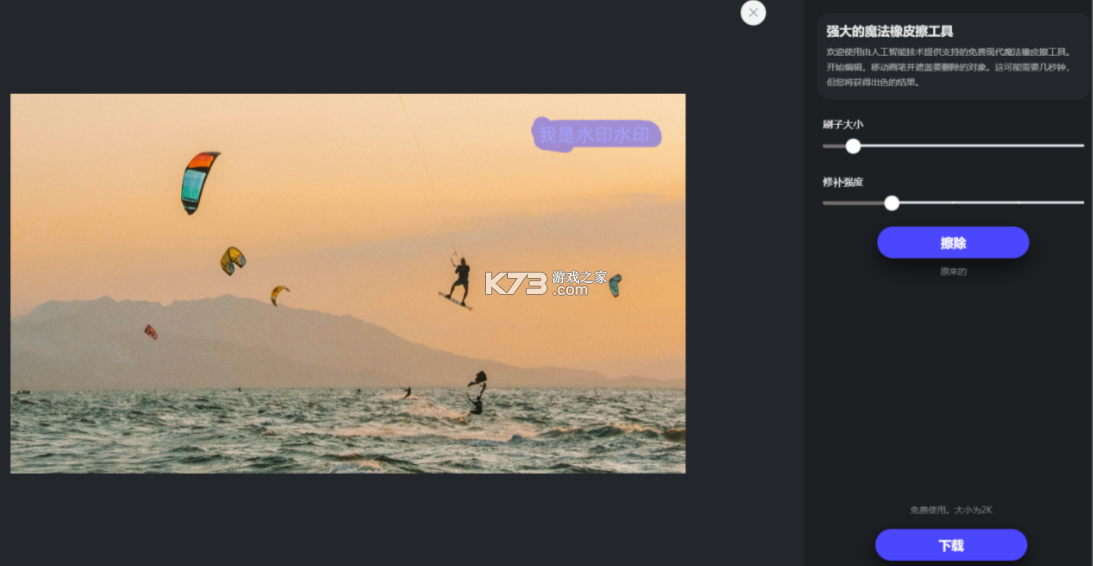Show the original via 原来的 link
Image resolution: width=1093 pixels, height=566 pixels.
coord(953,272)
